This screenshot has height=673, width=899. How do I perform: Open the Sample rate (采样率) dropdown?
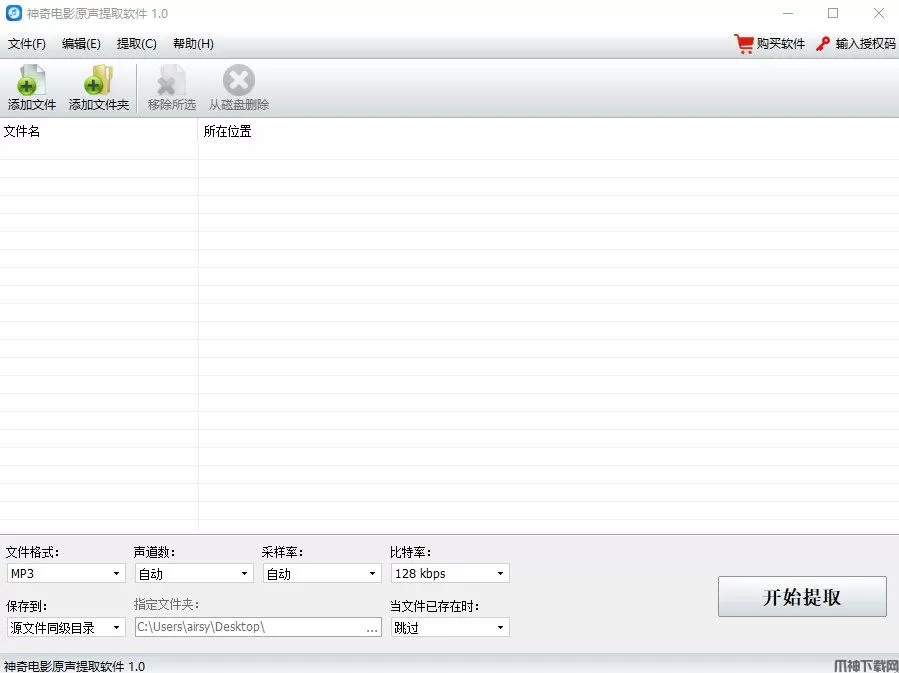tap(321, 573)
